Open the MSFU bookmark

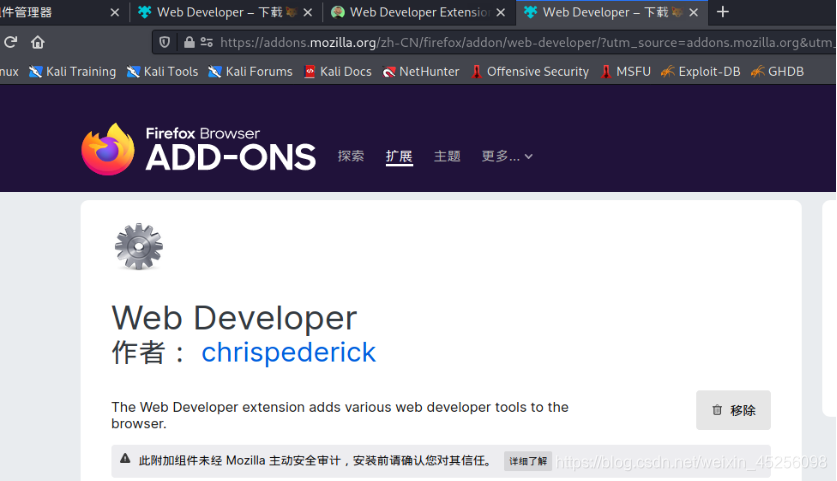click(x=625, y=72)
